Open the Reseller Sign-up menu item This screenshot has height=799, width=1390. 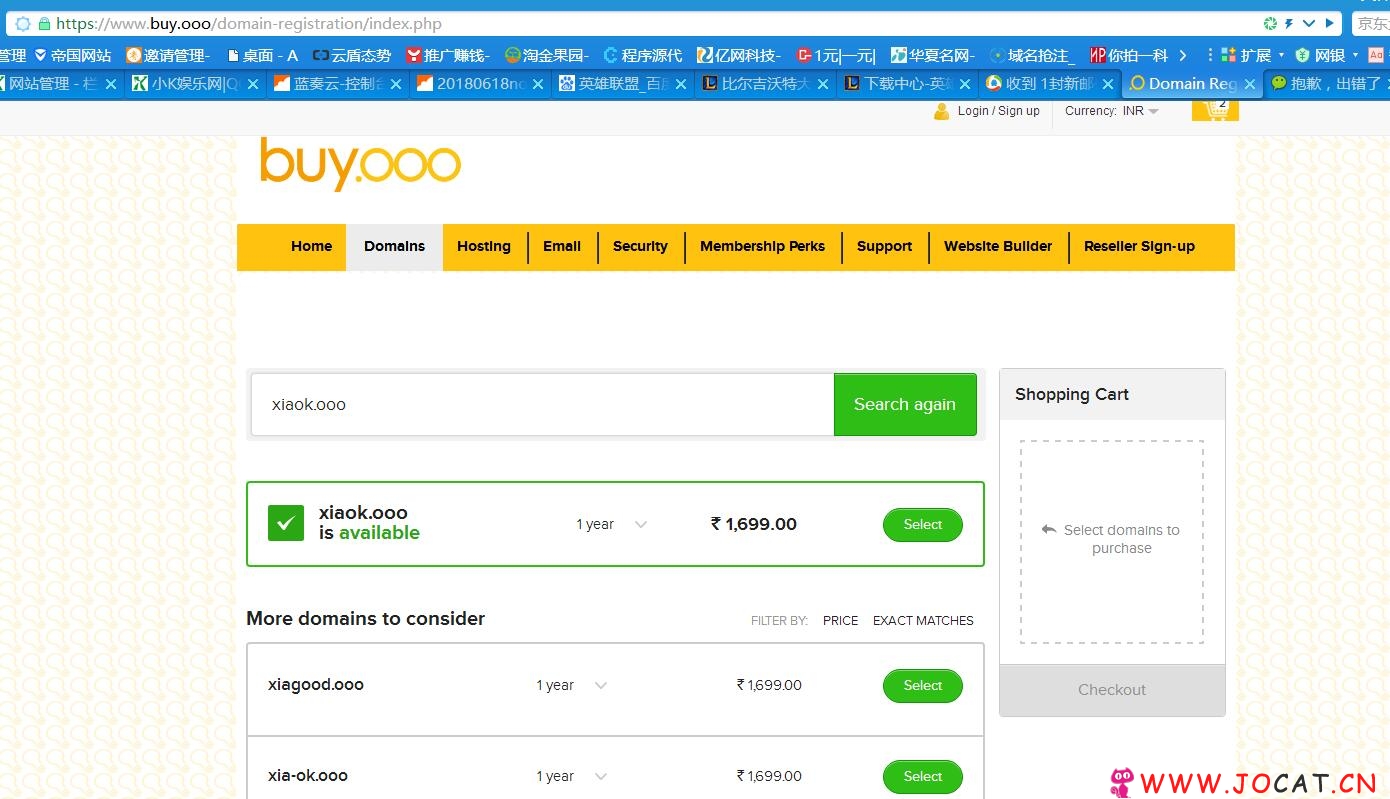(1140, 246)
